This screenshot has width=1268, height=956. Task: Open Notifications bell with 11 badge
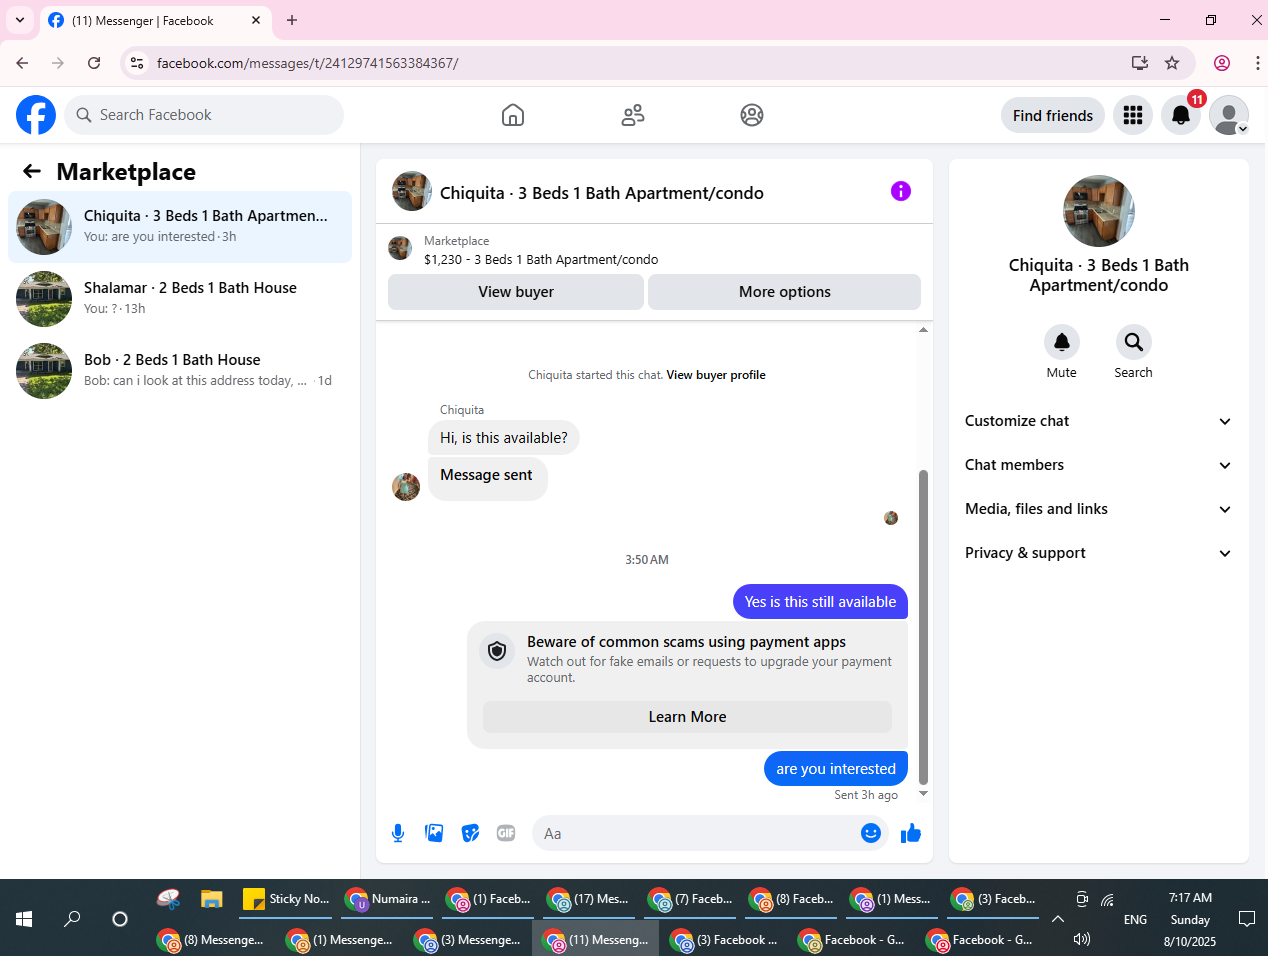point(1181,115)
